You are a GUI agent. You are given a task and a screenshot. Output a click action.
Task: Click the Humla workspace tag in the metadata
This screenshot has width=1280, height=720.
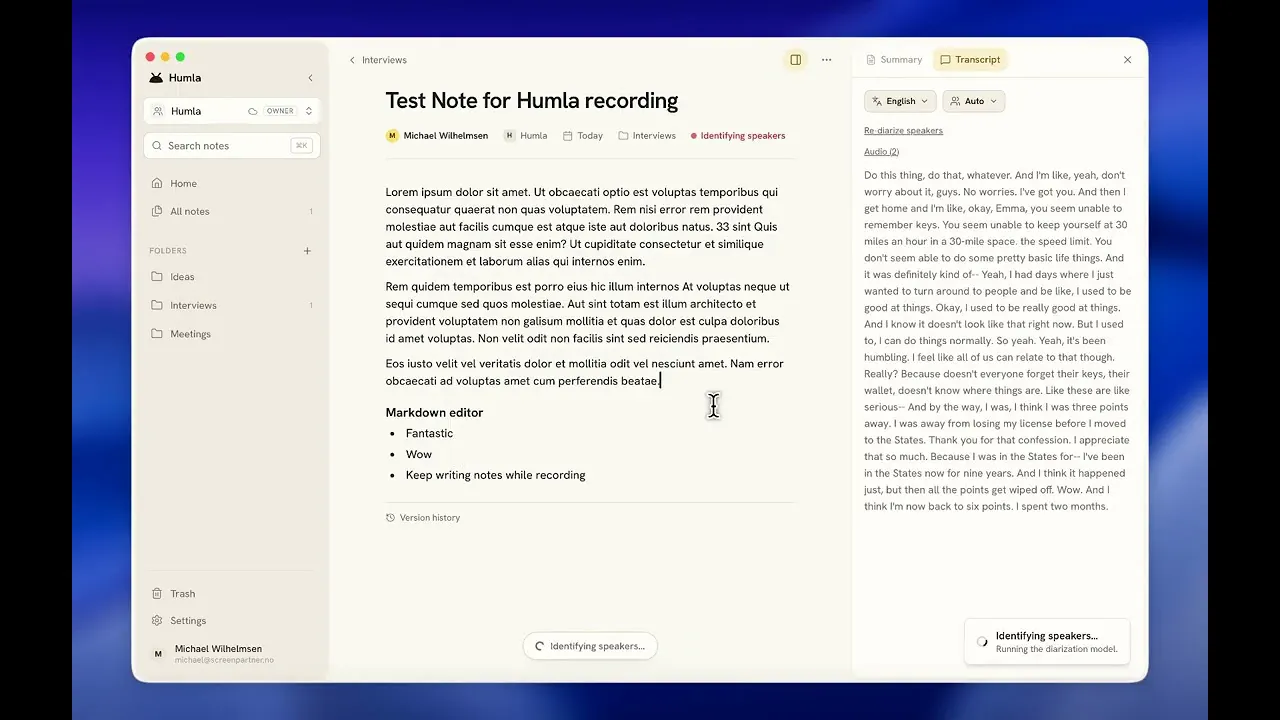(x=525, y=136)
